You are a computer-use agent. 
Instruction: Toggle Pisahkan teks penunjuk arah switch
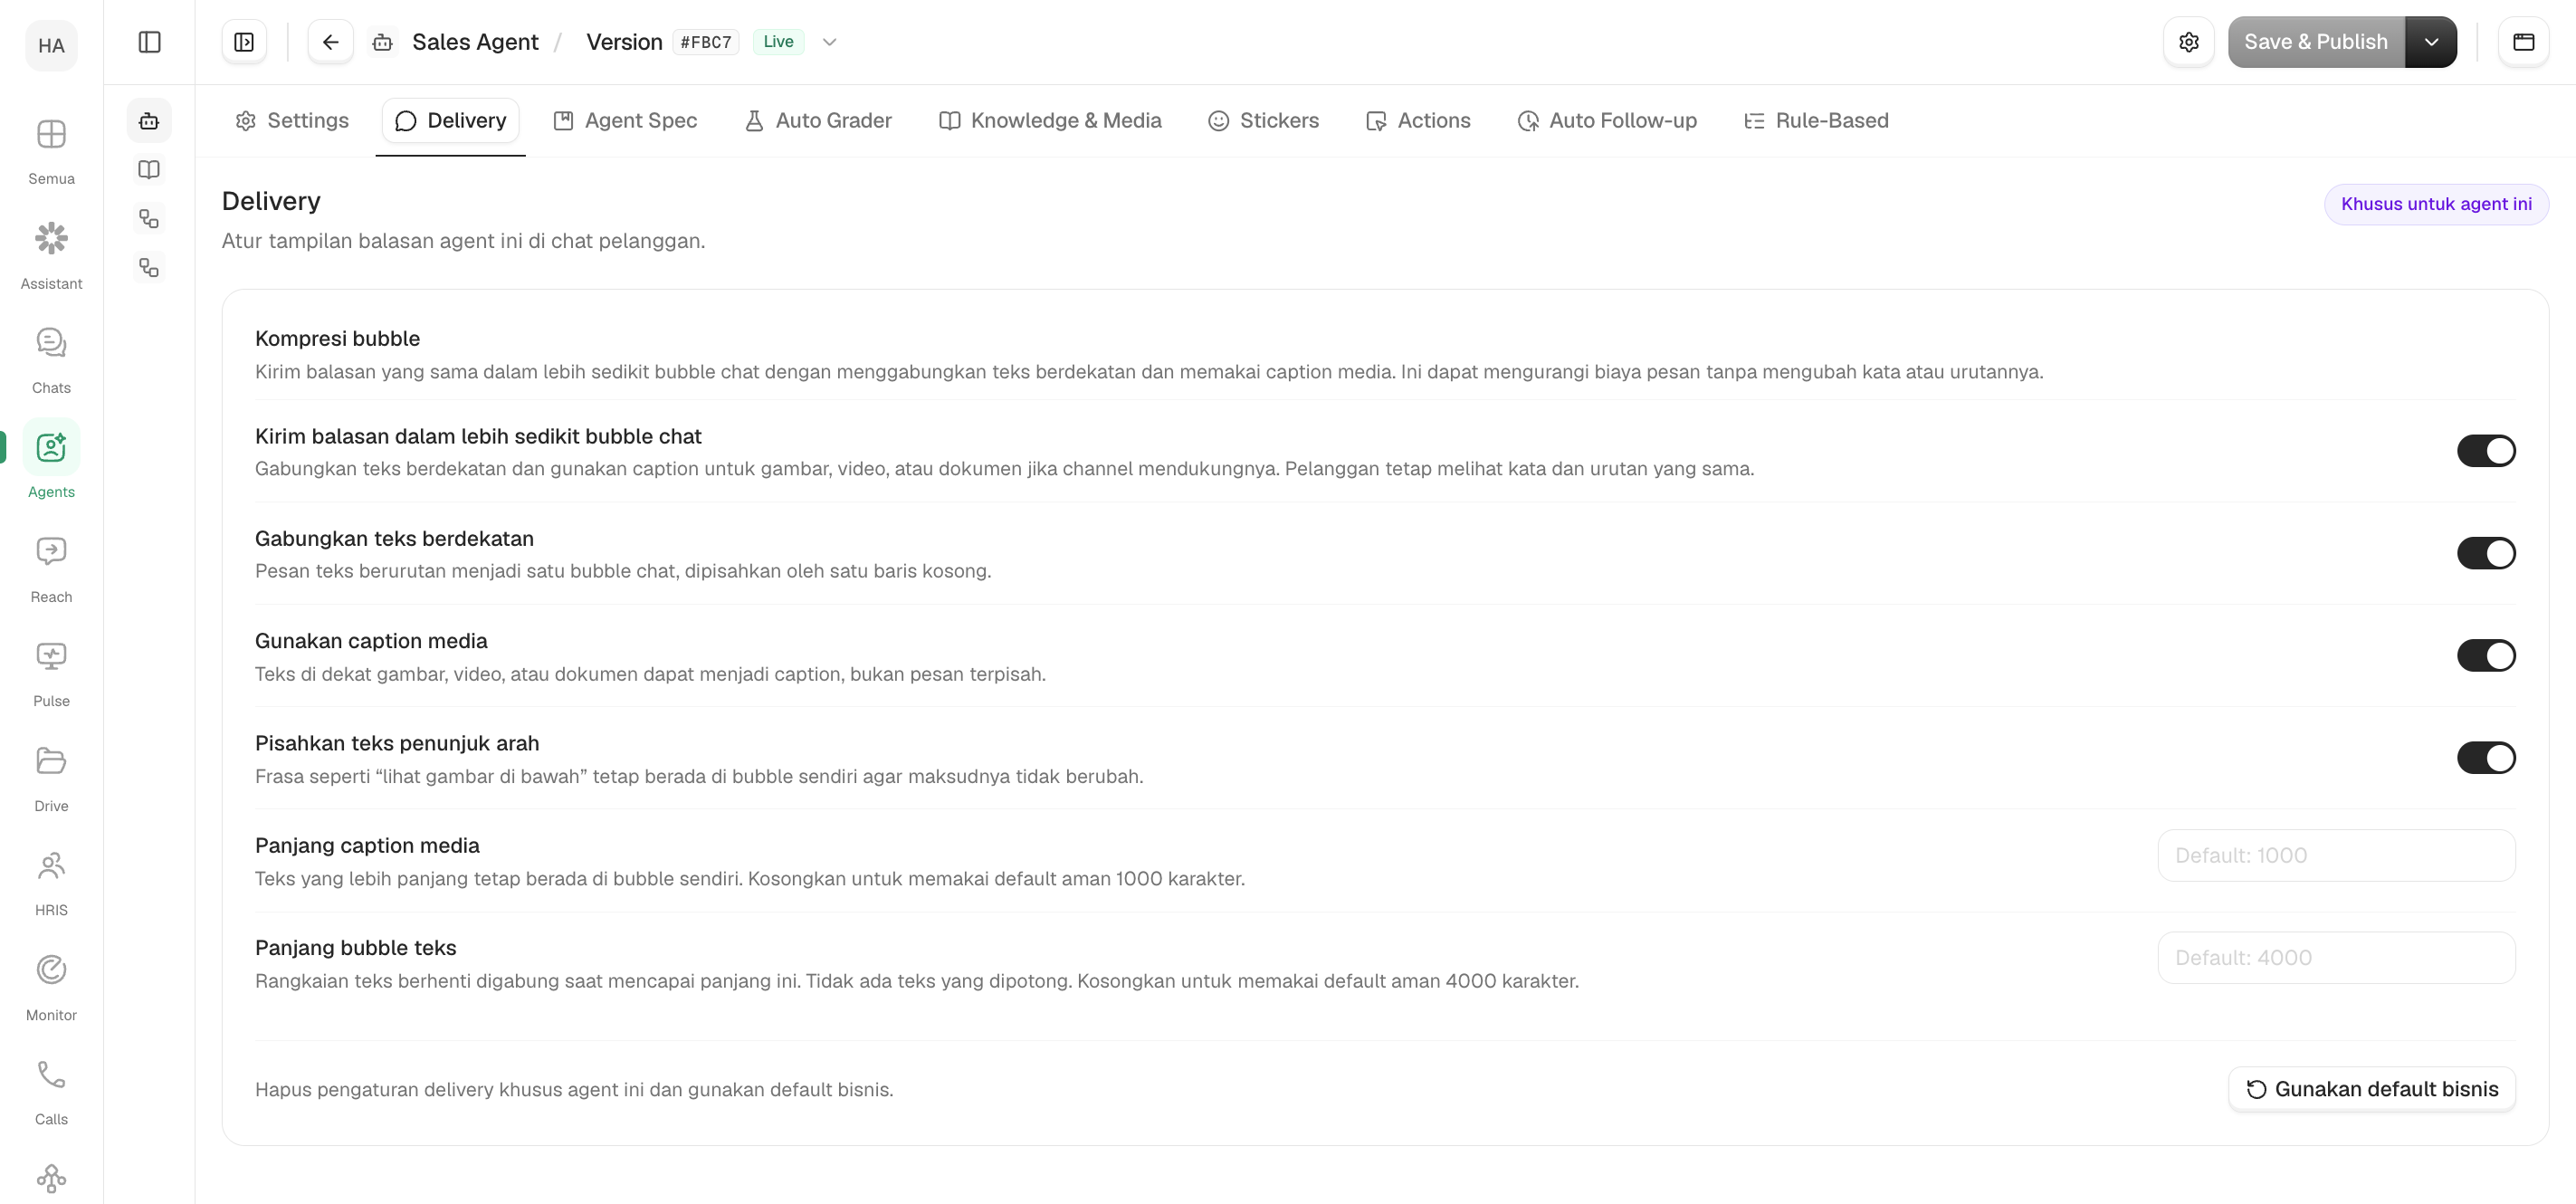(2486, 758)
